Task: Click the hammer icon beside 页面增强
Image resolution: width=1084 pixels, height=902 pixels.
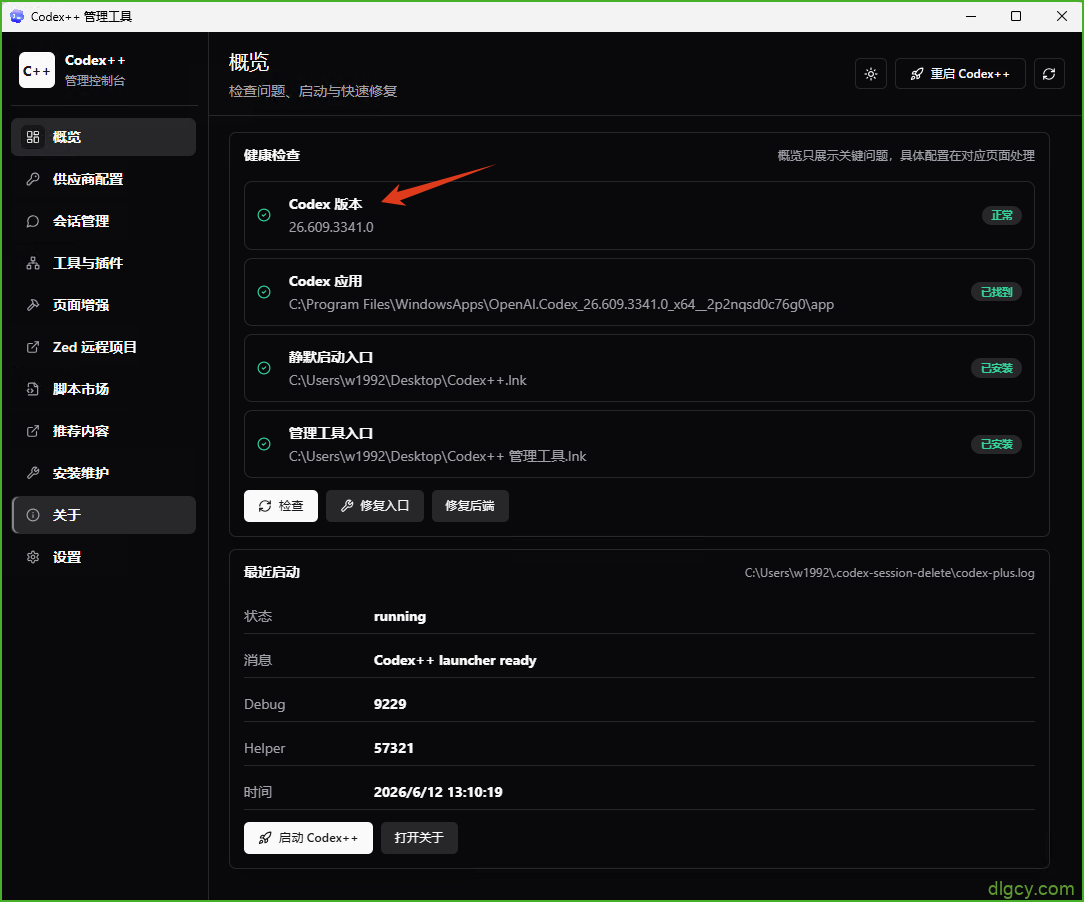Action: [x=32, y=305]
